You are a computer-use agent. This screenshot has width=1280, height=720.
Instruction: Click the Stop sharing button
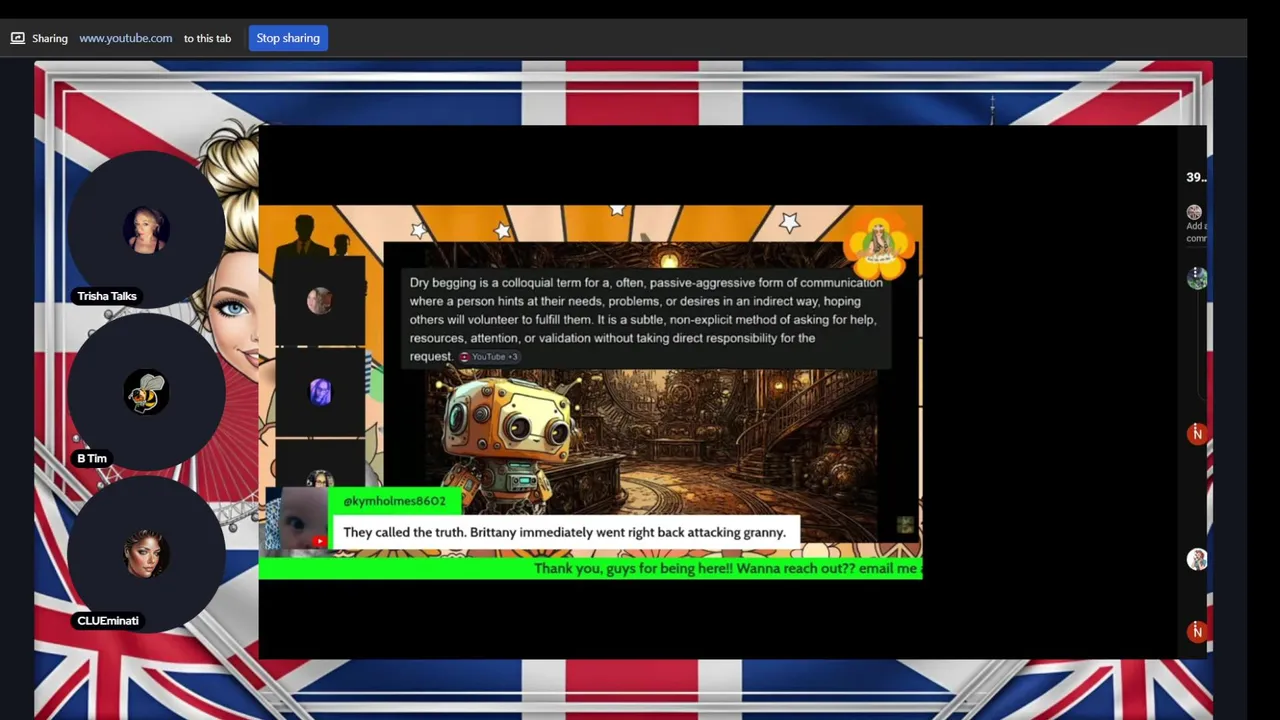pos(288,38)
